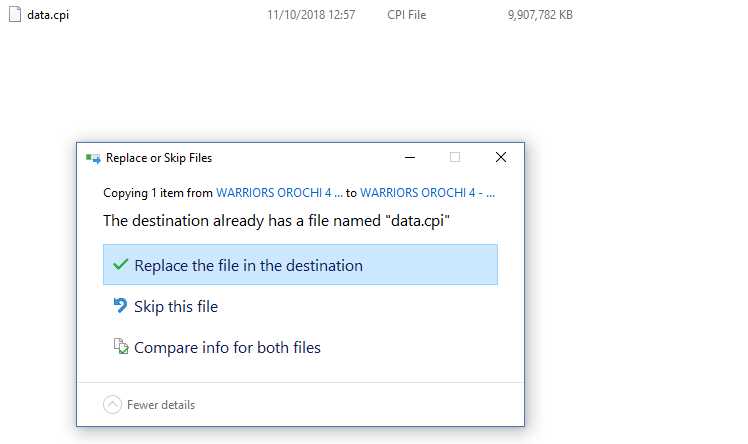Screen dimensions: 748x444
Task: Click the copy icon in dialog title bar
Action: tap(93, 158)
